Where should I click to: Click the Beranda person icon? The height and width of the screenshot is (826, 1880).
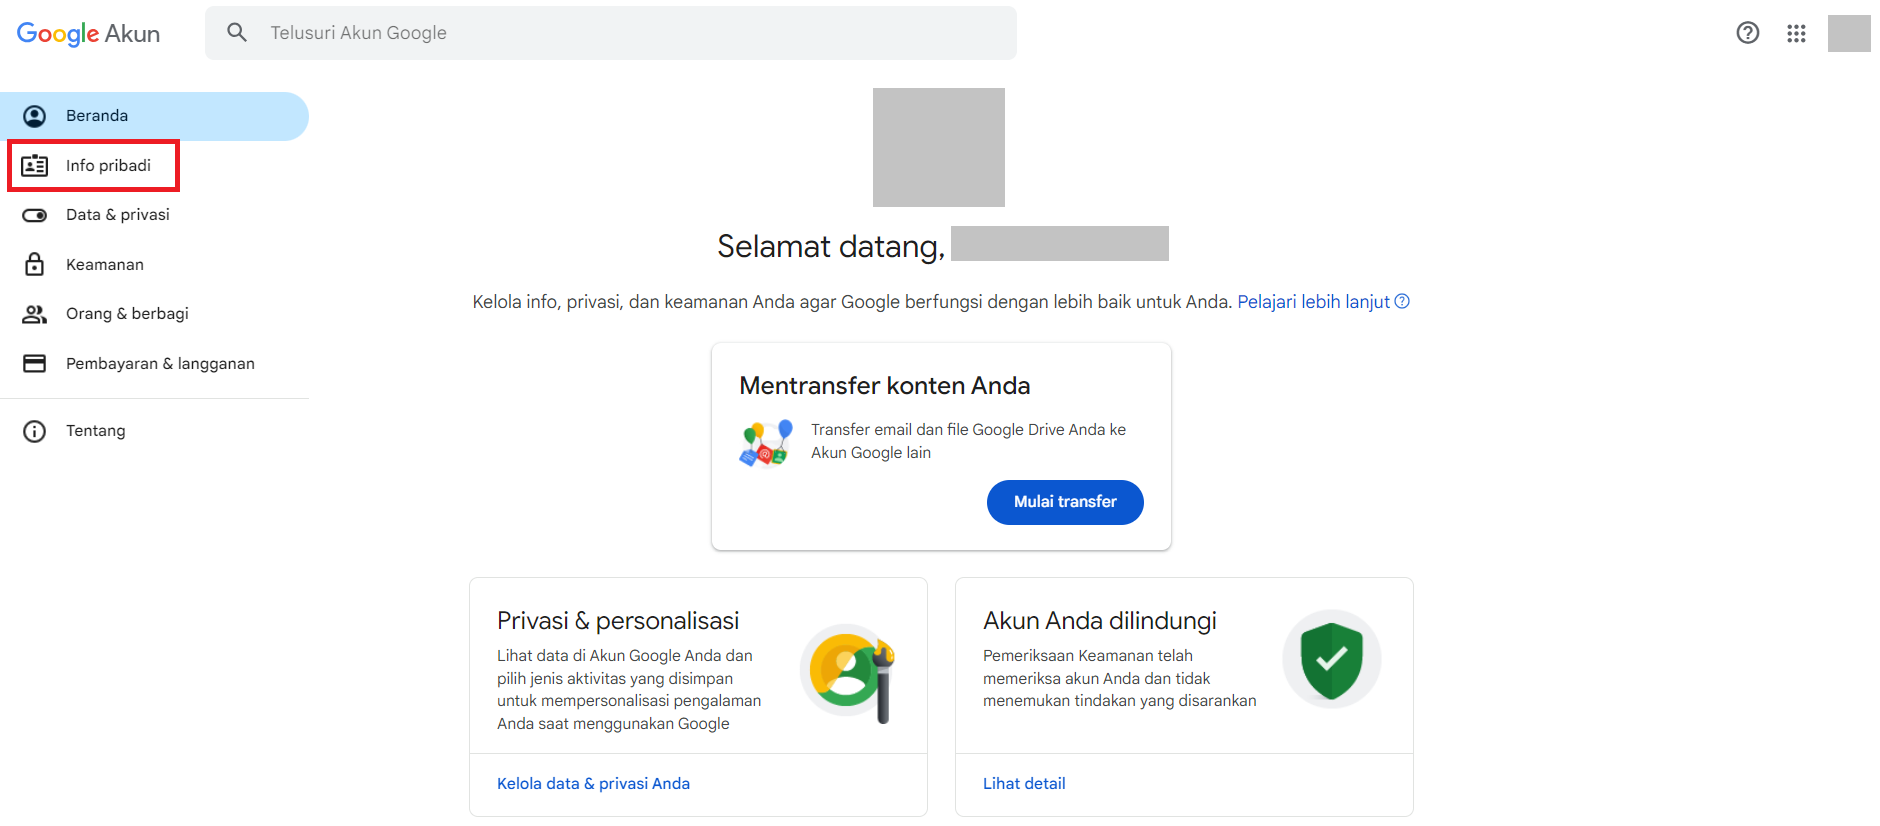tap(35, 116)
